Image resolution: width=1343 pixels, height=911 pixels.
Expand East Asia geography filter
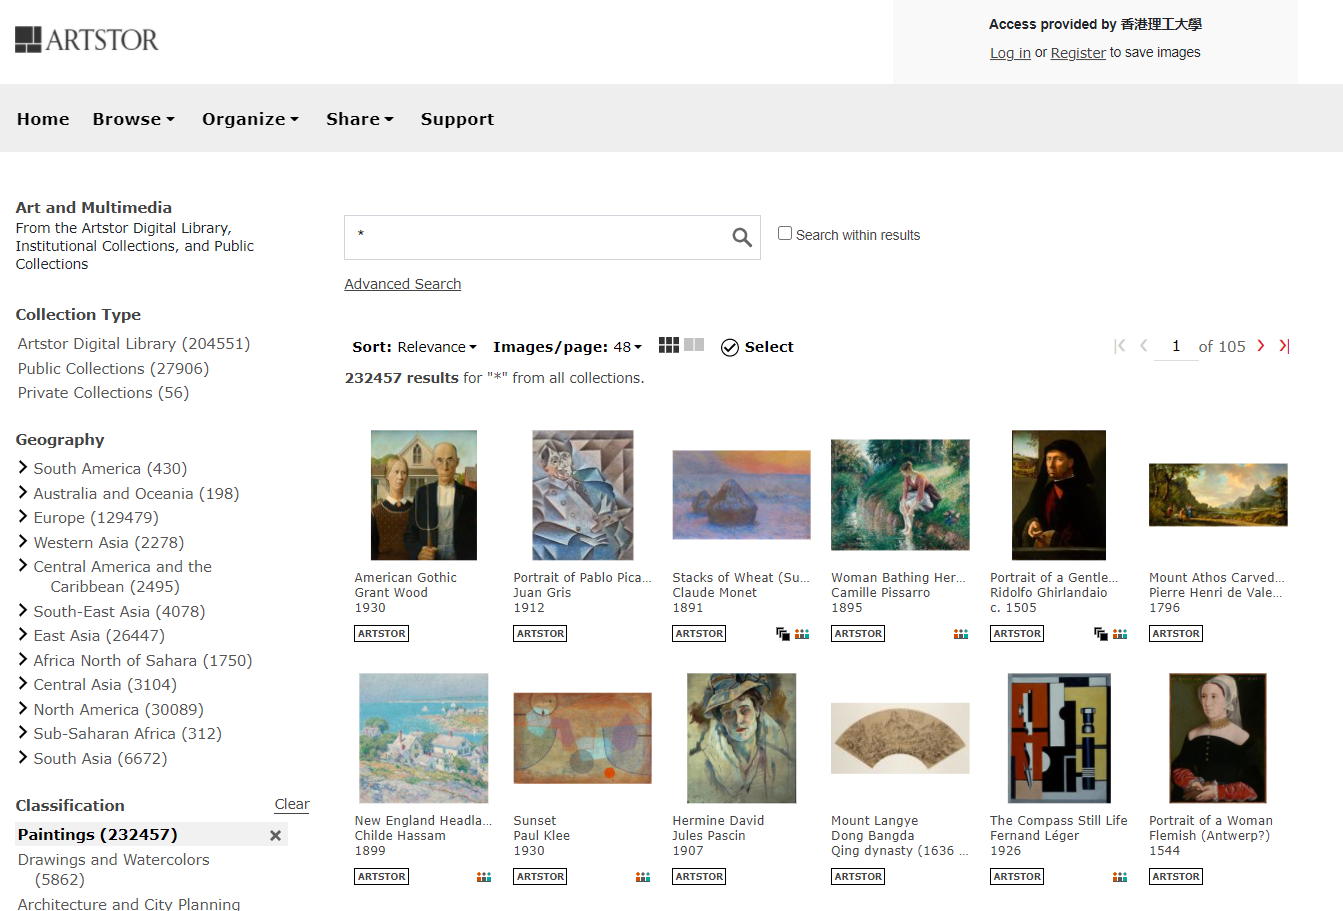[23, 634]
